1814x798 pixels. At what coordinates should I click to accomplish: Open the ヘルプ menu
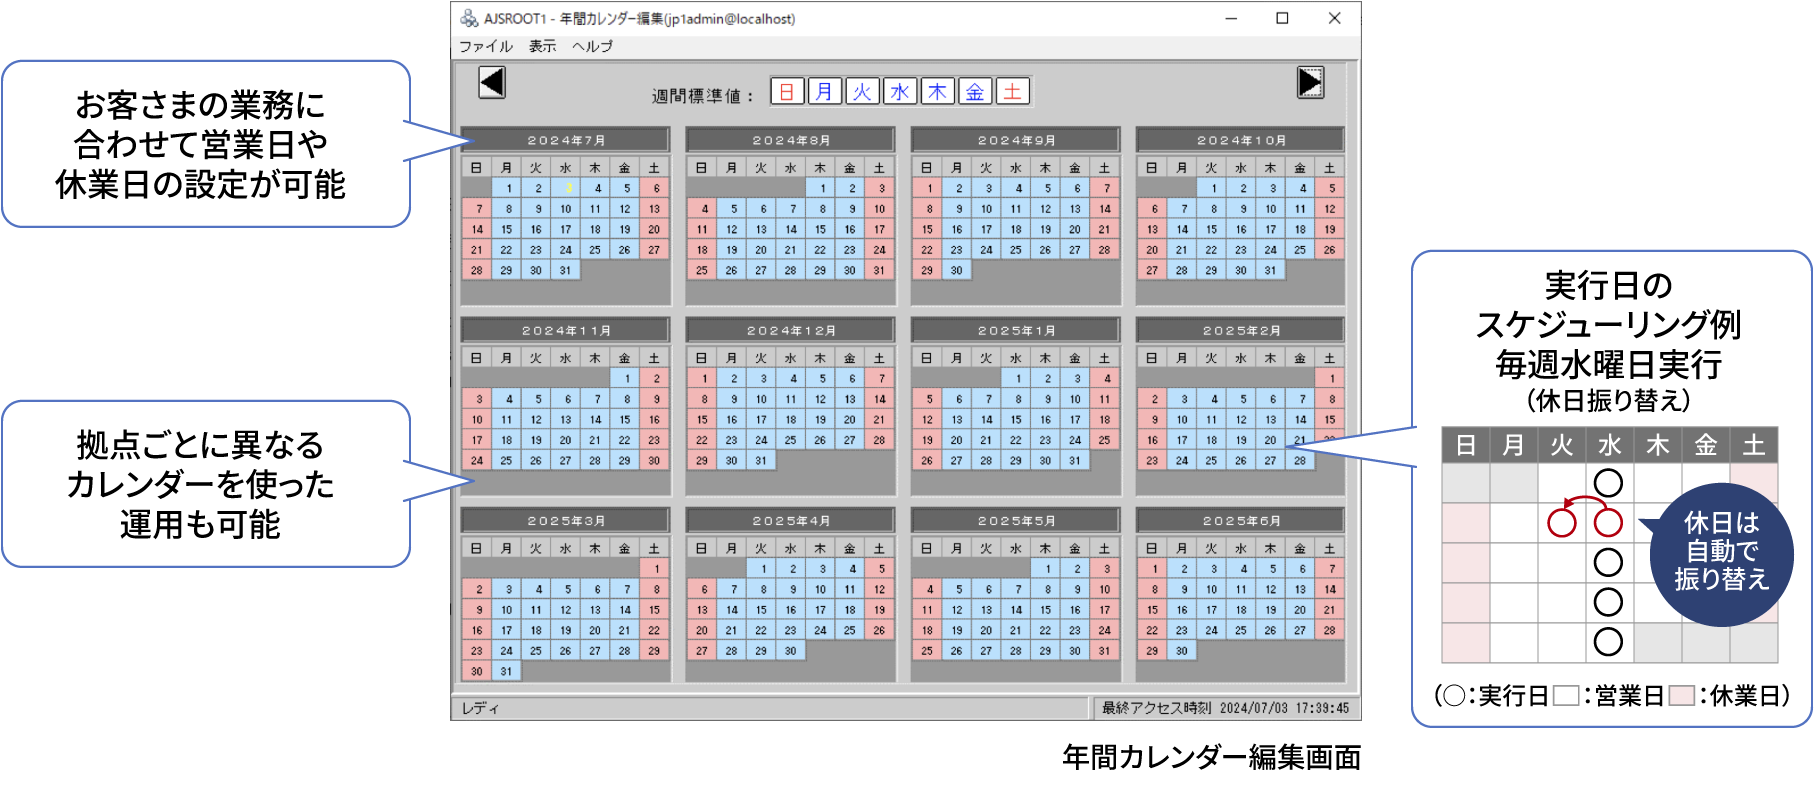pyautogui.click(x=592, y=46)
